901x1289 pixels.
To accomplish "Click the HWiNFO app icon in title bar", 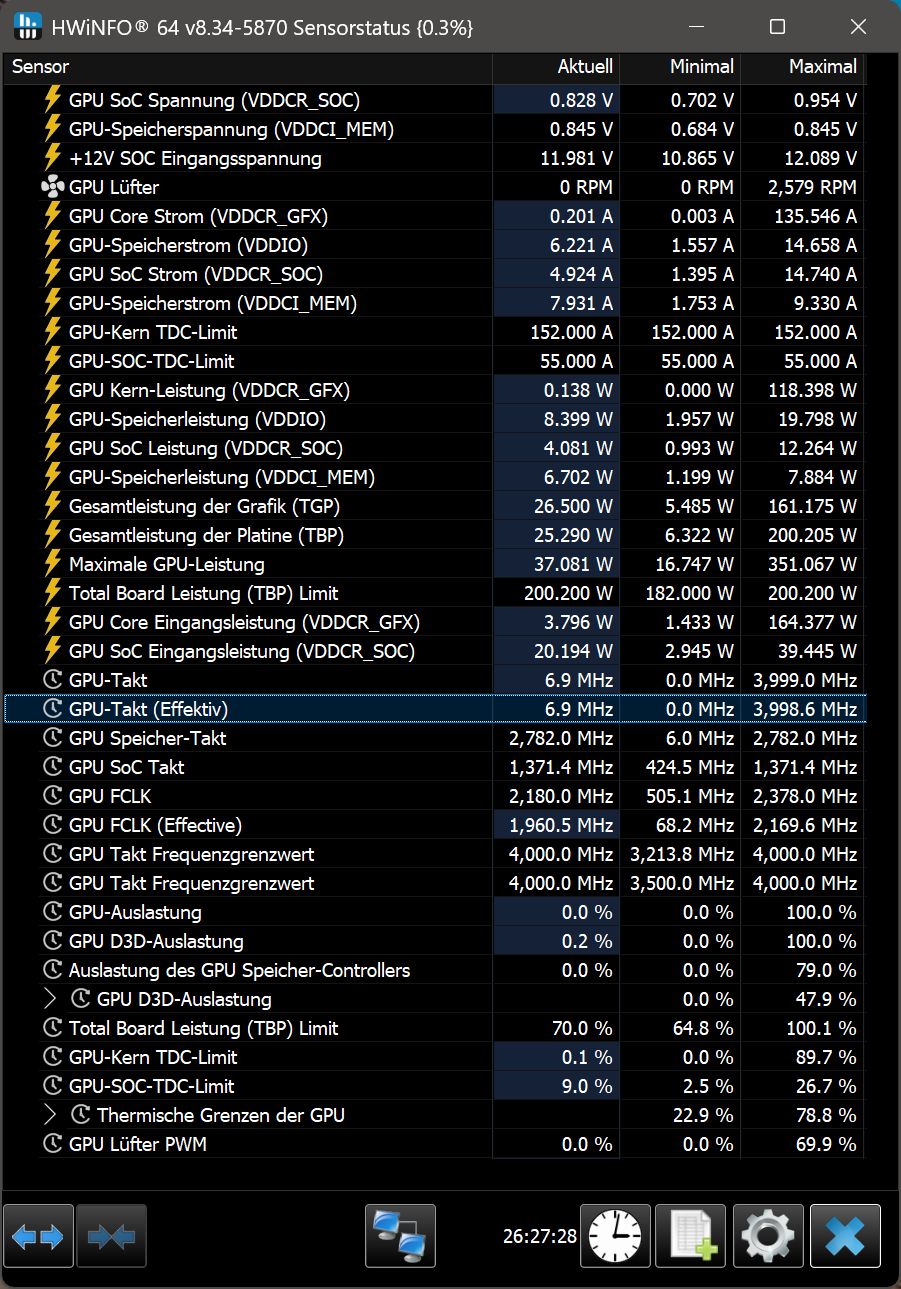I will coord(28,27).
